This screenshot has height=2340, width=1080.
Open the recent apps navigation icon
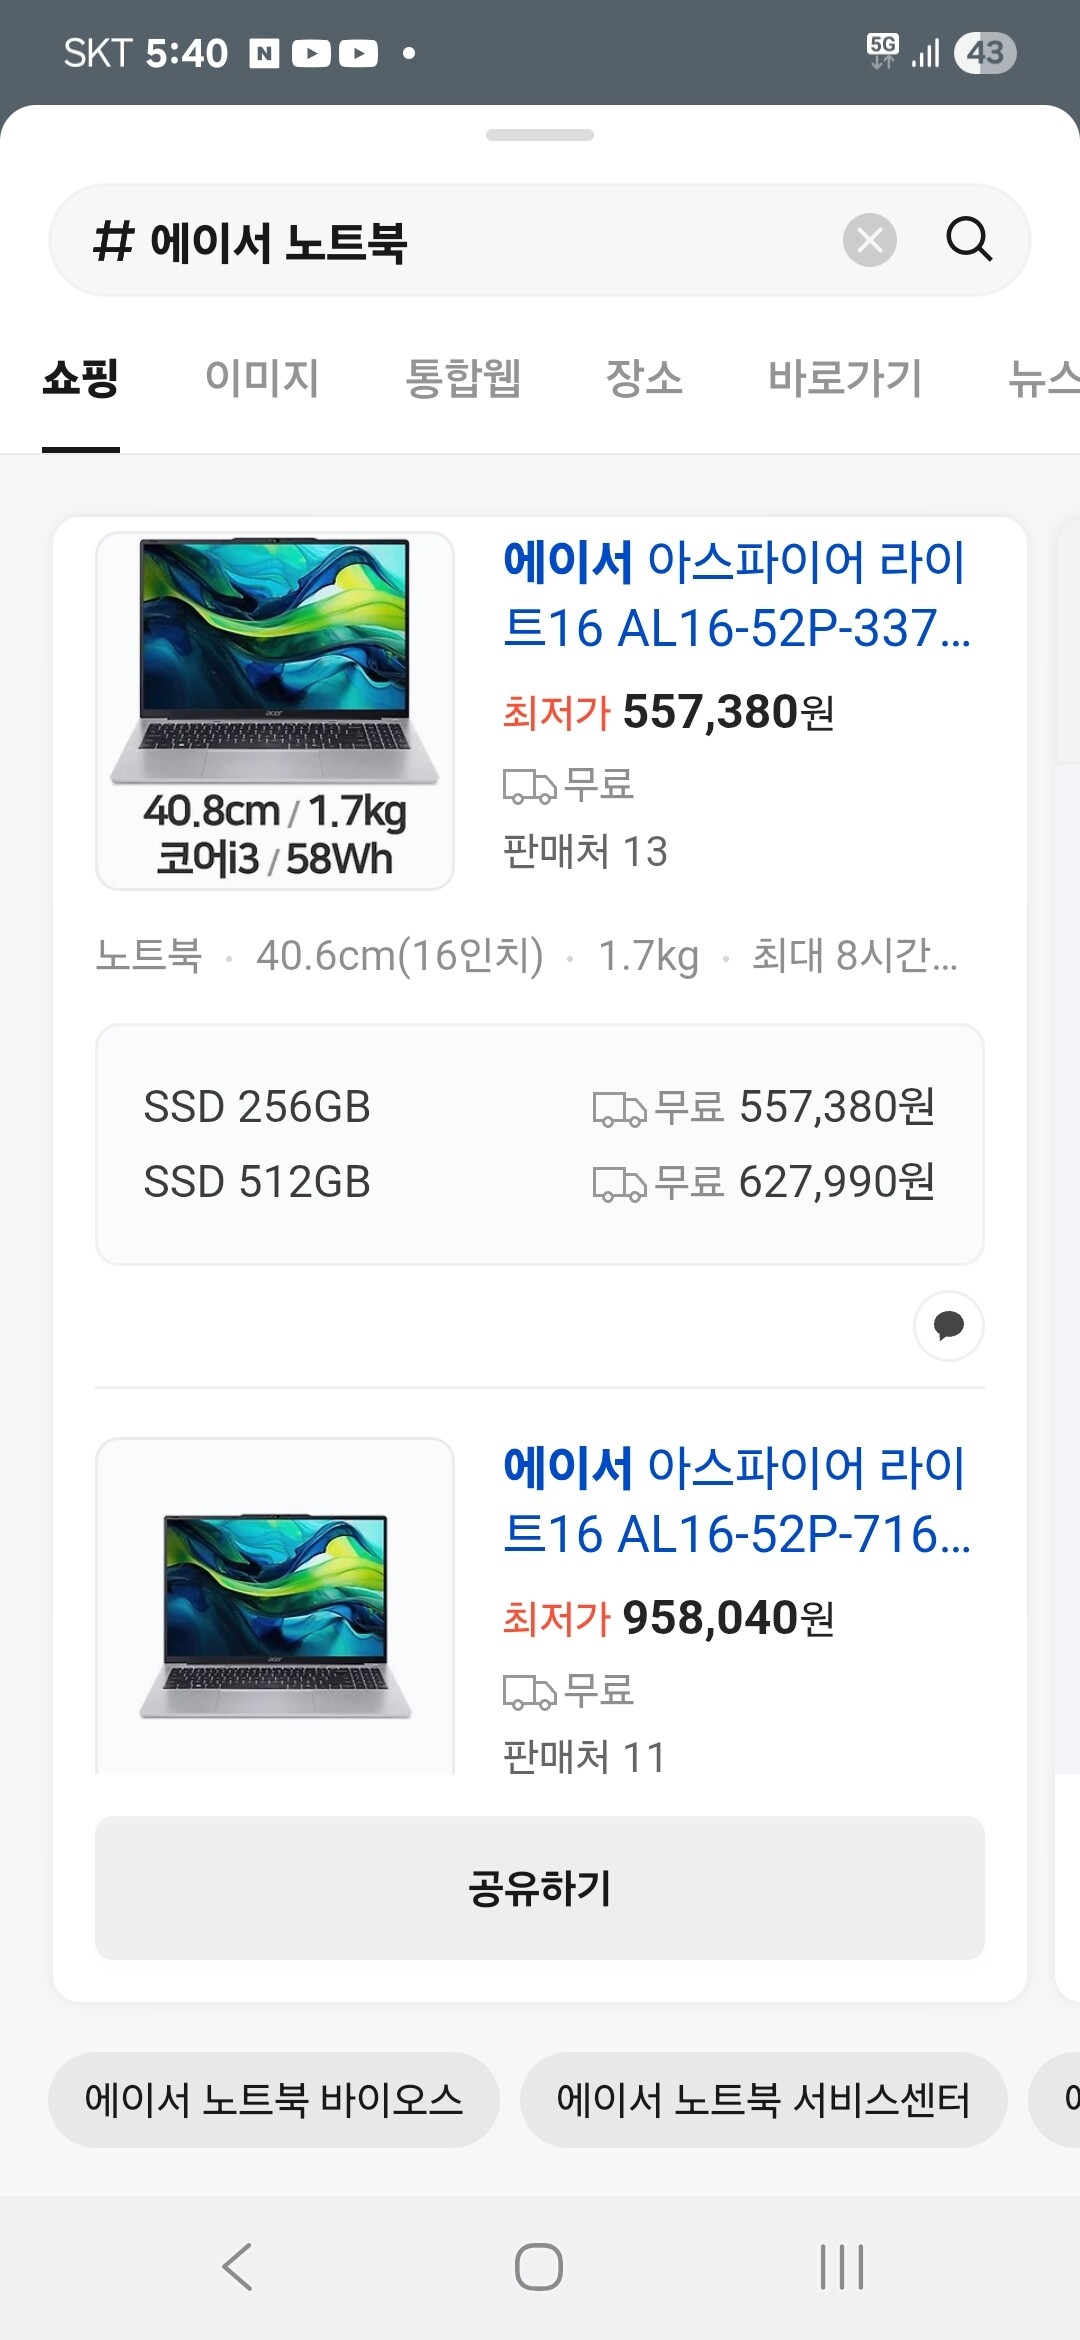(841, 2266)
